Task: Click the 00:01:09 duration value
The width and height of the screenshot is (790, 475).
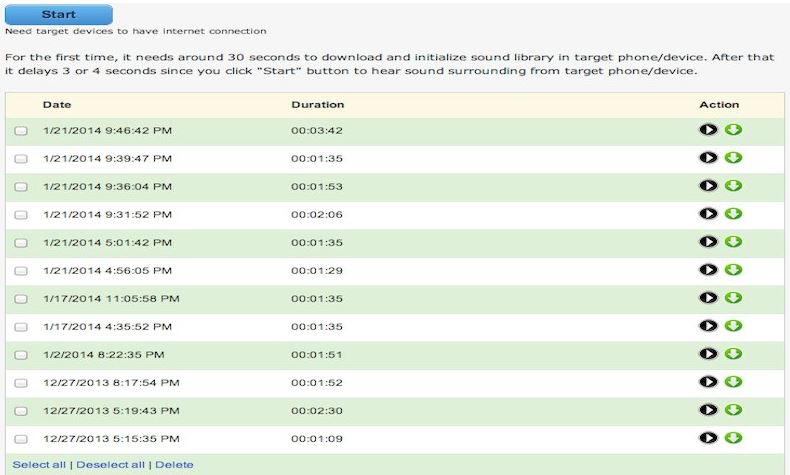Action: click(x=316, y=439)
